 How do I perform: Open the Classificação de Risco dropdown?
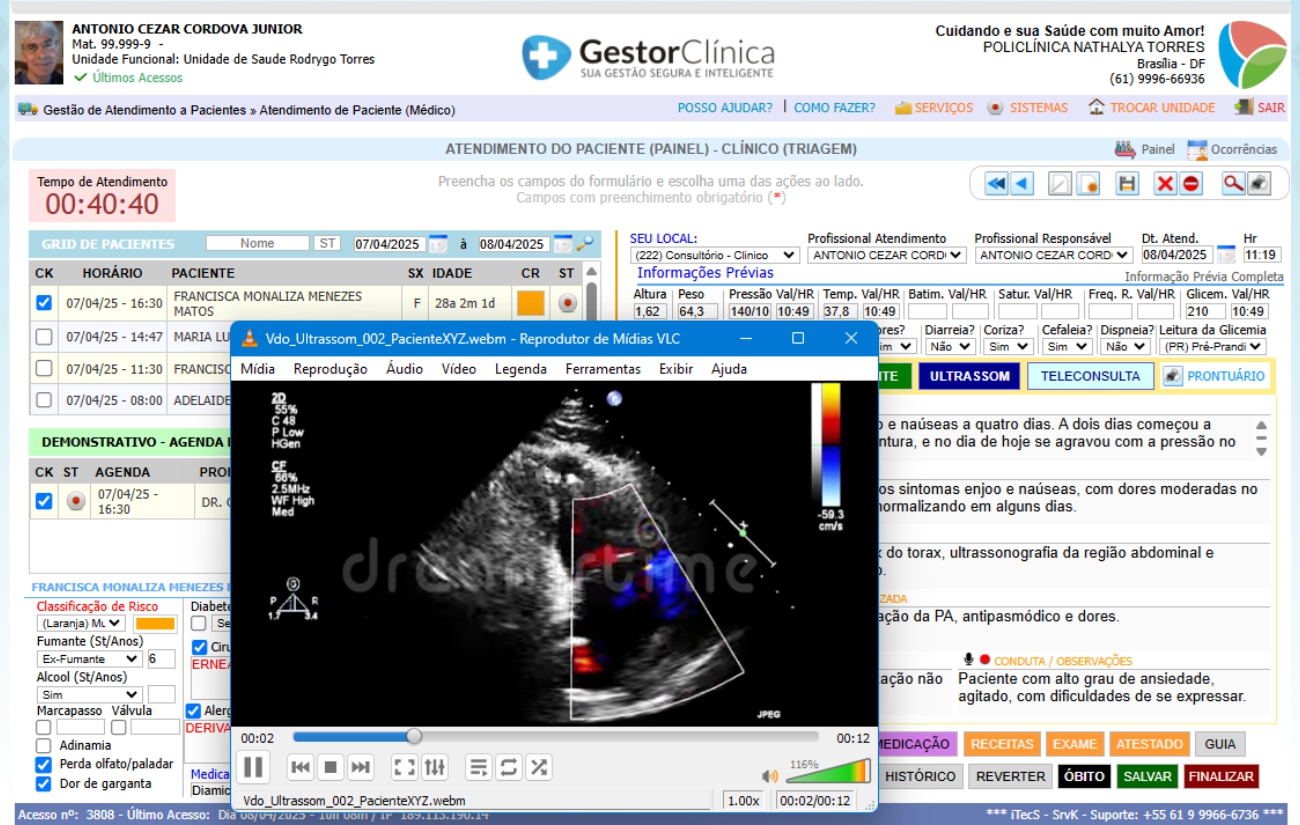(81, 624)
